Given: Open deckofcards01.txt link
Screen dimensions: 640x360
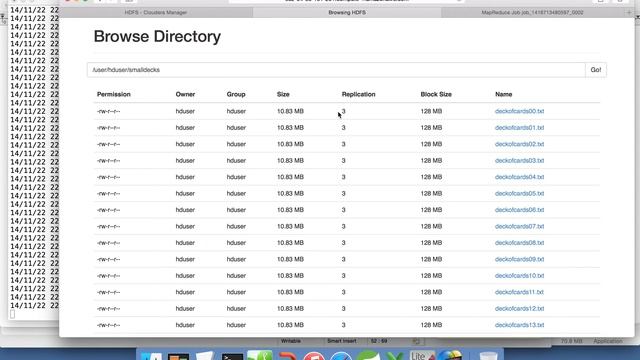Looking at the screenshot, I should pos(519,128).
